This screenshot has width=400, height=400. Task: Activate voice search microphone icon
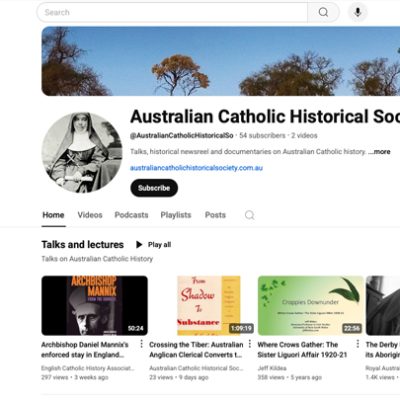coord(358,12)
